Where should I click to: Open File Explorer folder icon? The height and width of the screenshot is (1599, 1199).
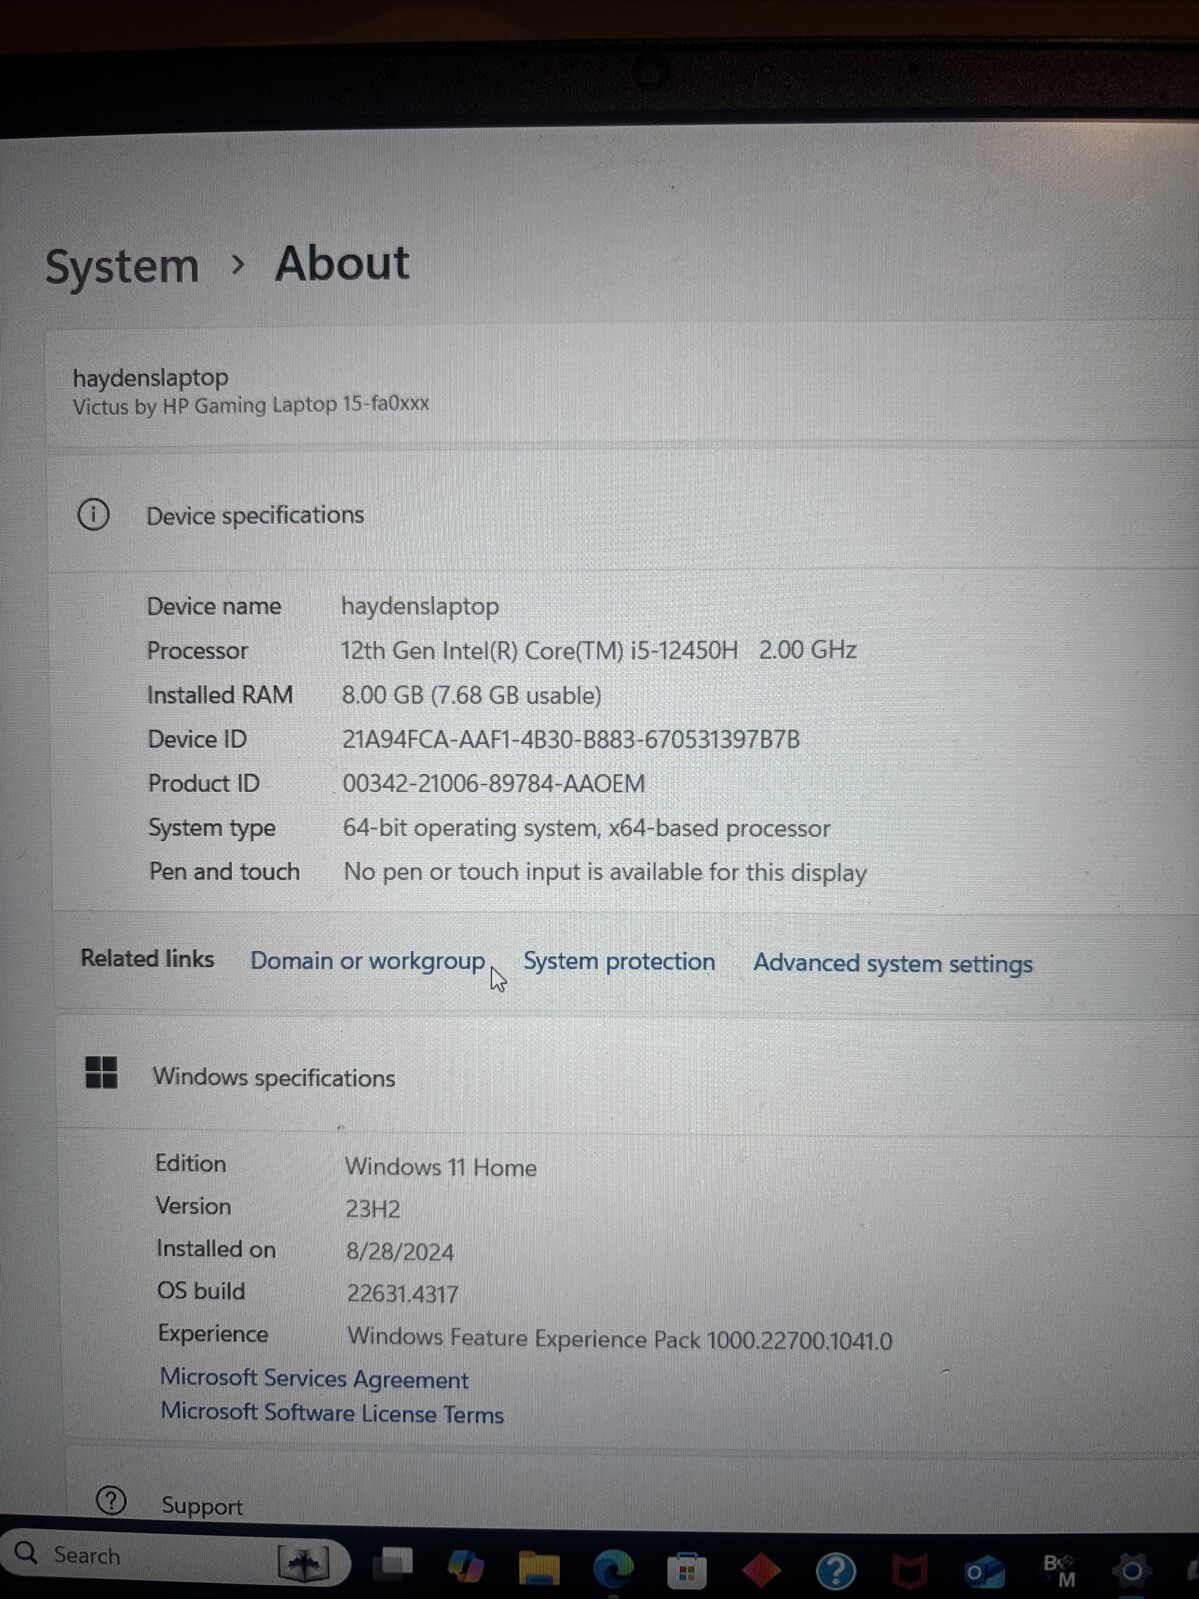point(539,1568)
